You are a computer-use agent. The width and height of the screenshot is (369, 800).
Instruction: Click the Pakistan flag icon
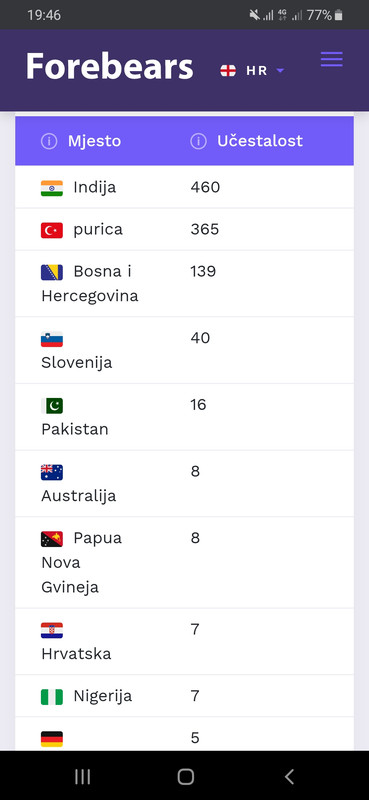click(x=52, y=406)
